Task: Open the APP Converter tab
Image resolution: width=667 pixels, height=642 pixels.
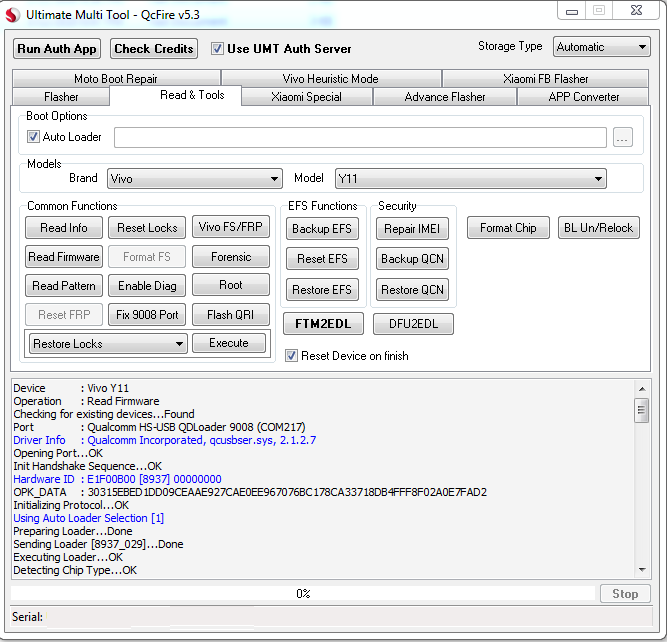Action: click(583, 97)
